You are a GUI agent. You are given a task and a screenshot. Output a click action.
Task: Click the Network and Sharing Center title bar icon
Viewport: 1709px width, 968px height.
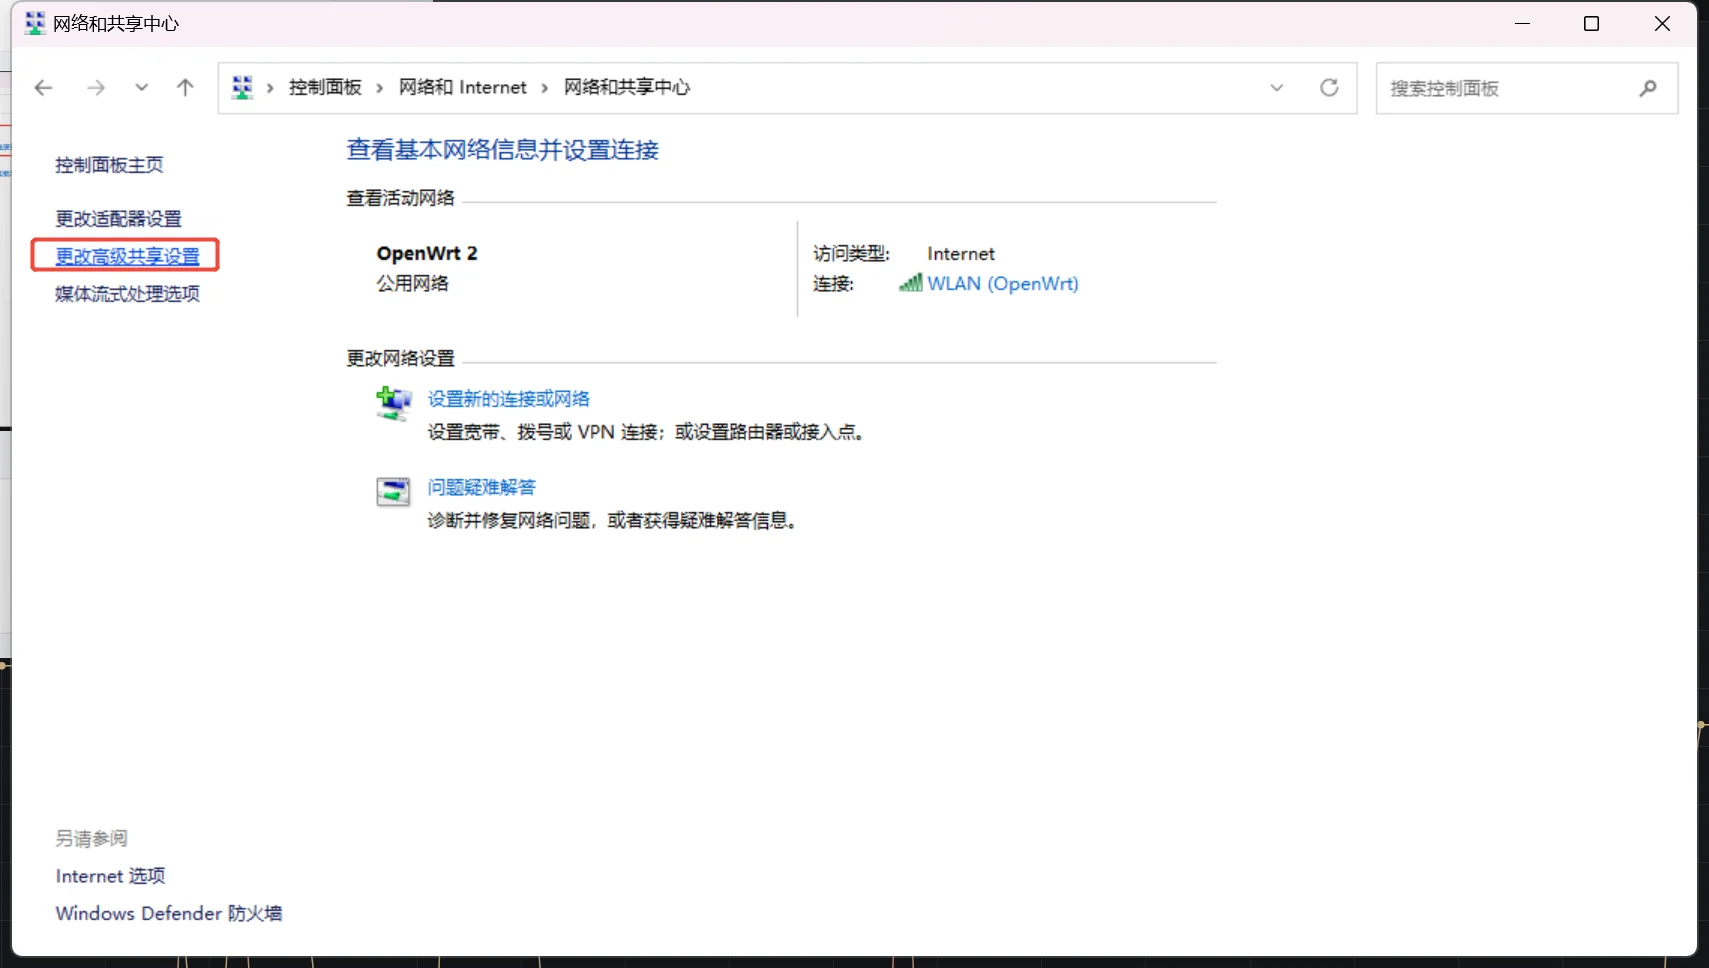(34, 21)
